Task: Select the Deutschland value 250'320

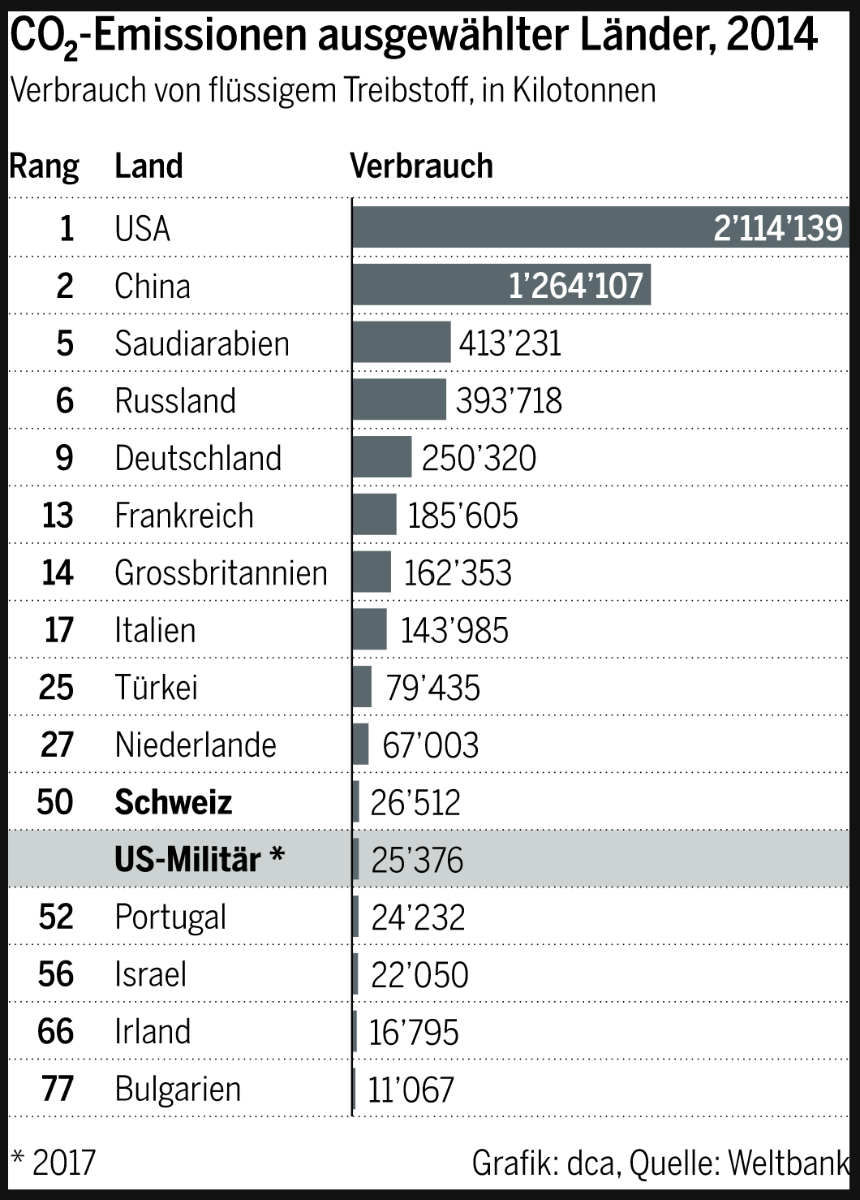Action: [478, 458]
